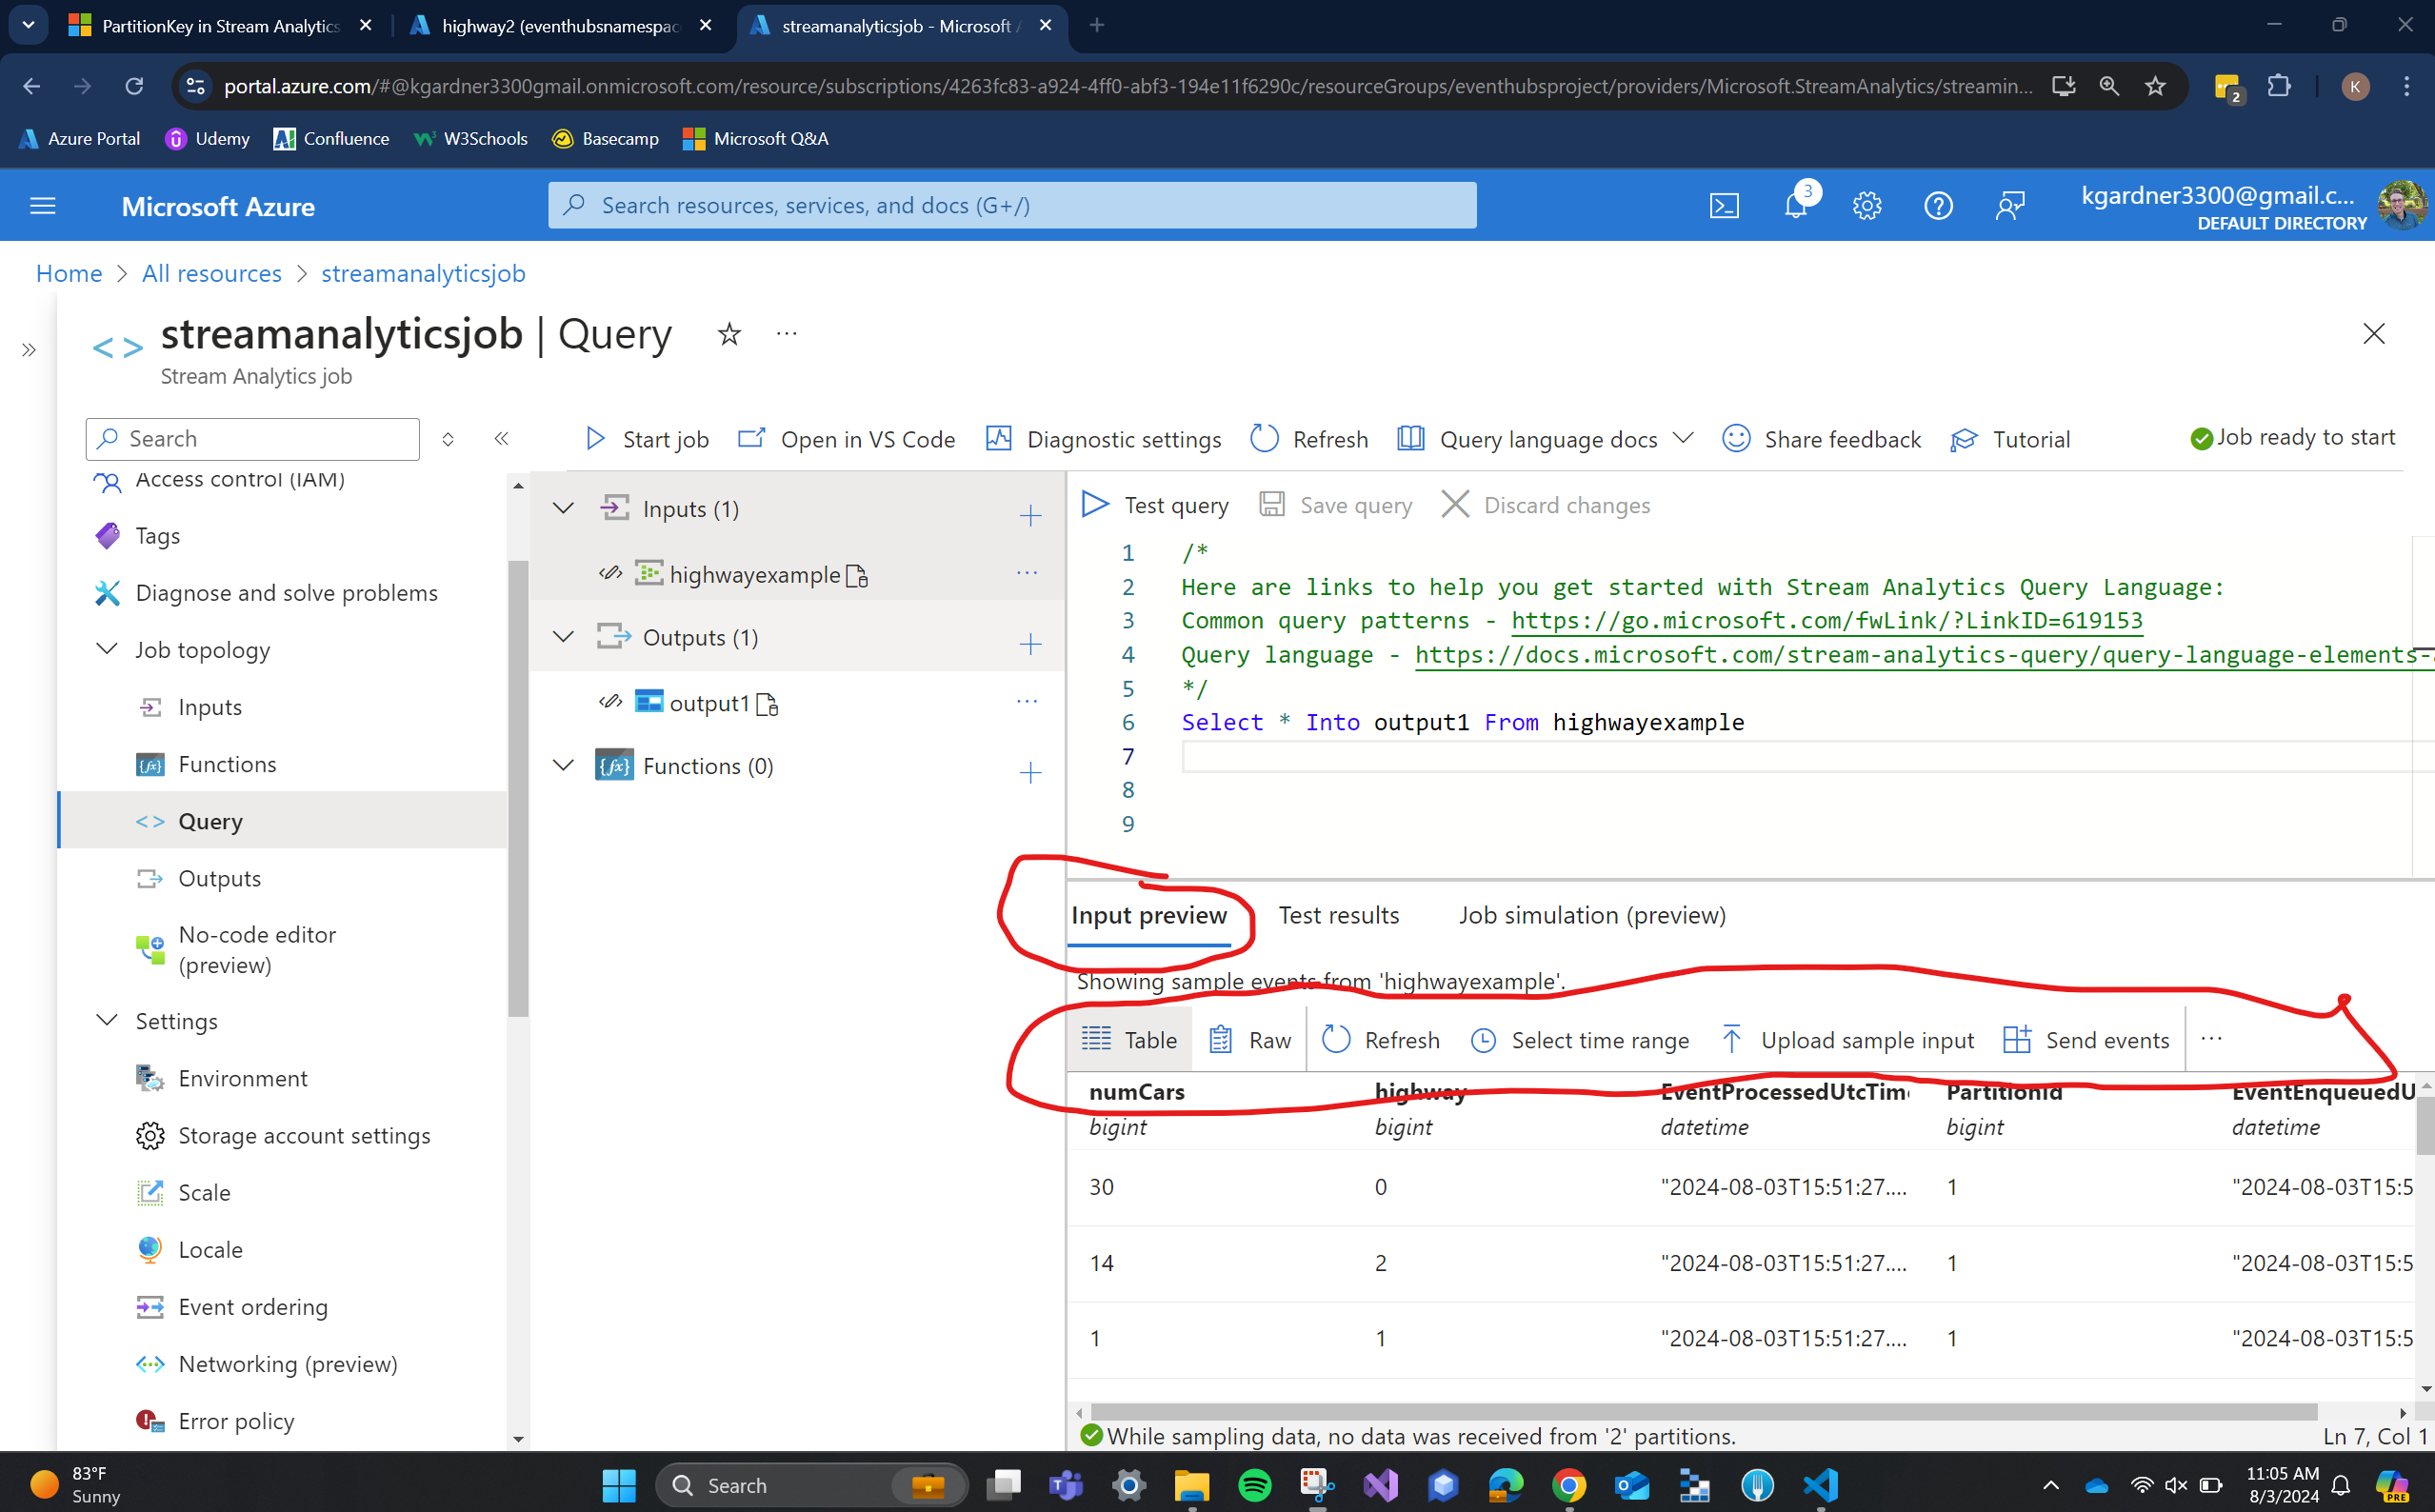Open Storage account settings
The width and height of the screenshot is (2435, 1512).
click(304, 1135)
